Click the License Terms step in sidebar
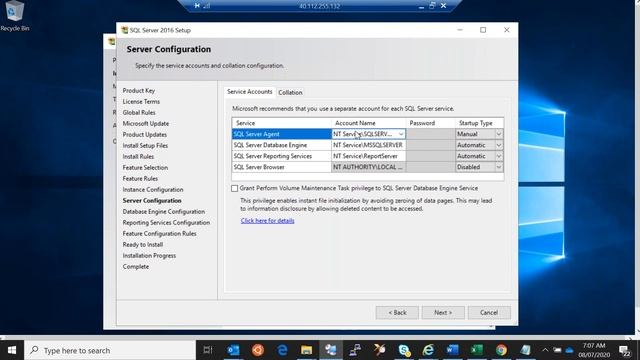This screenshot has height=360, width=640. pos(141,102)
